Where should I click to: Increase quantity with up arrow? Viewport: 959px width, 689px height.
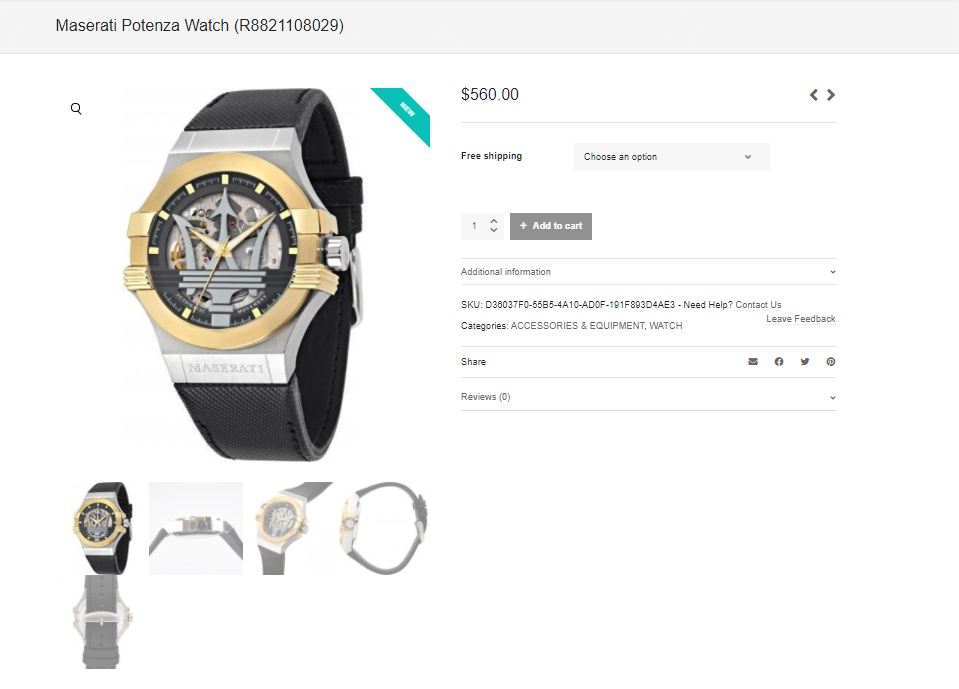pos(494,221)
